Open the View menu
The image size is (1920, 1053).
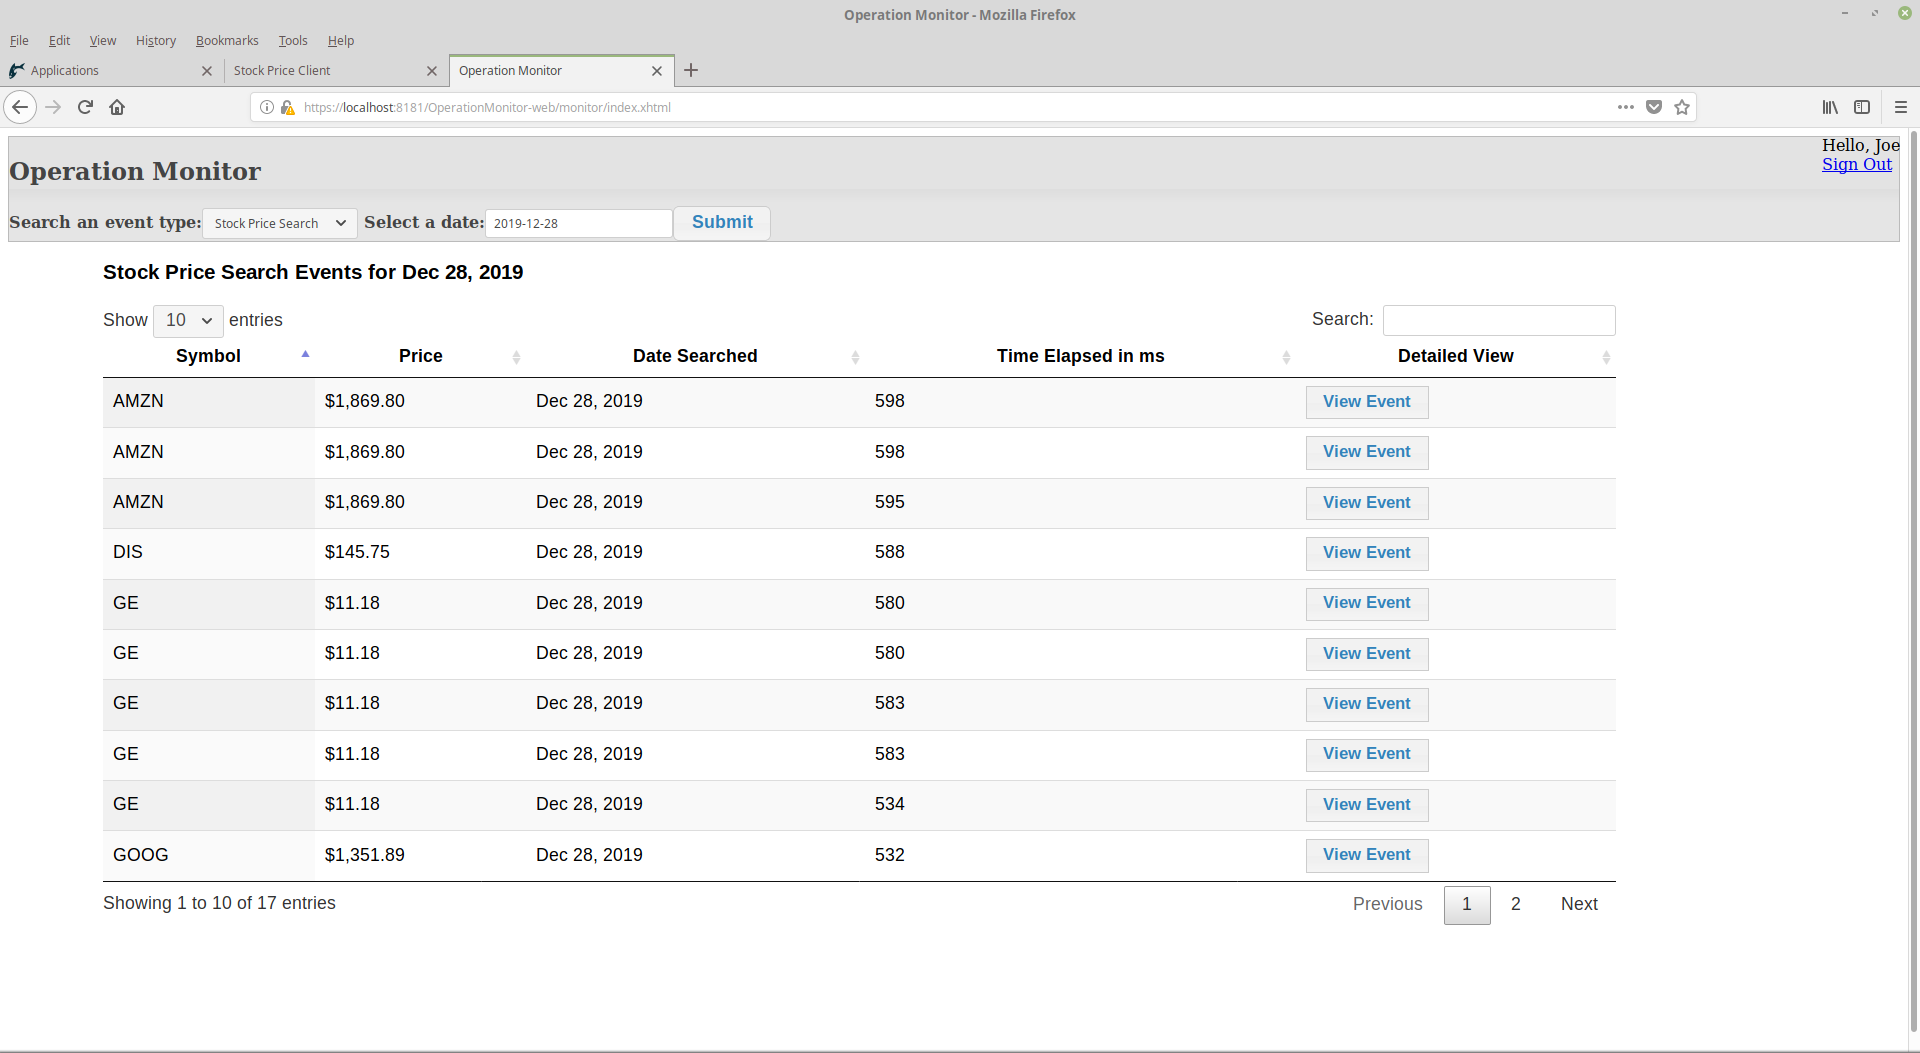coord(102,41)
